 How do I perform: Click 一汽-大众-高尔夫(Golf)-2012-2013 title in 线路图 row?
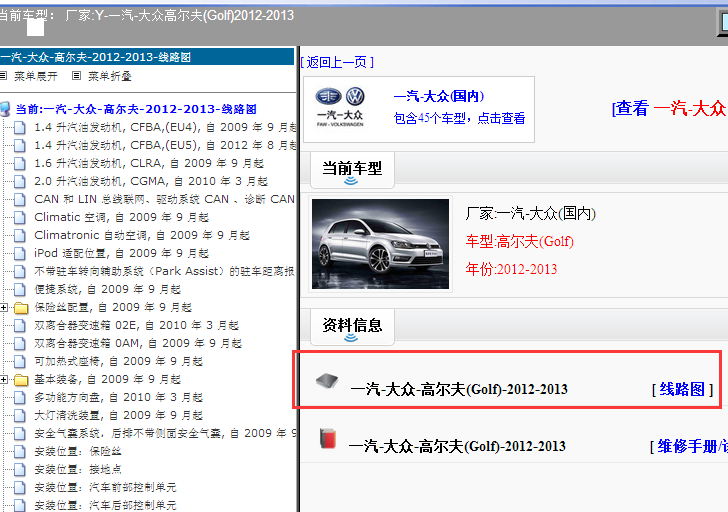pos(459,389)
